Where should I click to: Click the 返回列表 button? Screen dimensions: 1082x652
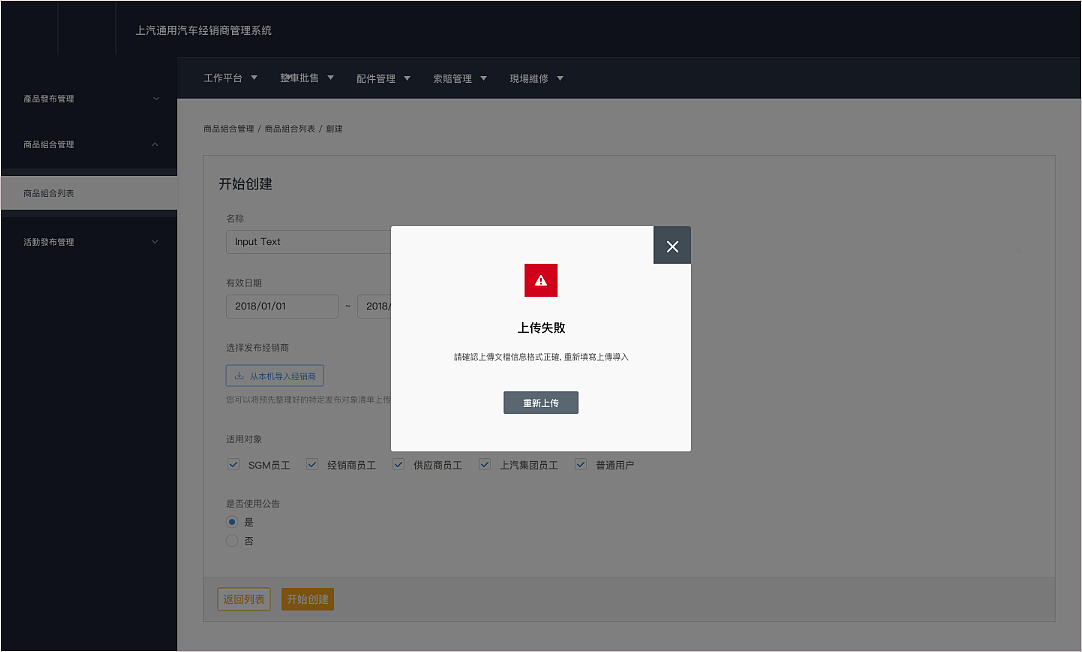tap(243, 599)
